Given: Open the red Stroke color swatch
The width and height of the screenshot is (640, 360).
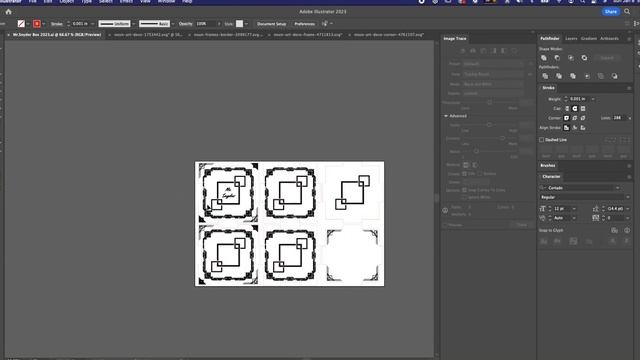Looking at the screenshot, I should [x=37, y=24].
